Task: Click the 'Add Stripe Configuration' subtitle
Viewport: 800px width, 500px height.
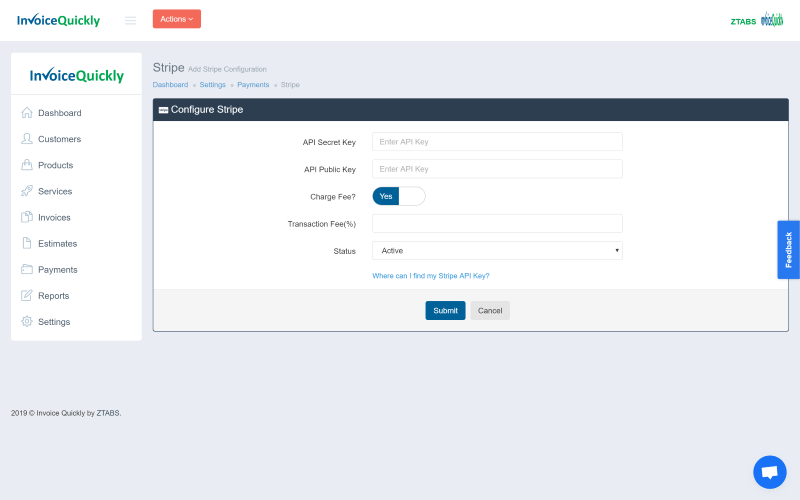Action: (227, 69)
